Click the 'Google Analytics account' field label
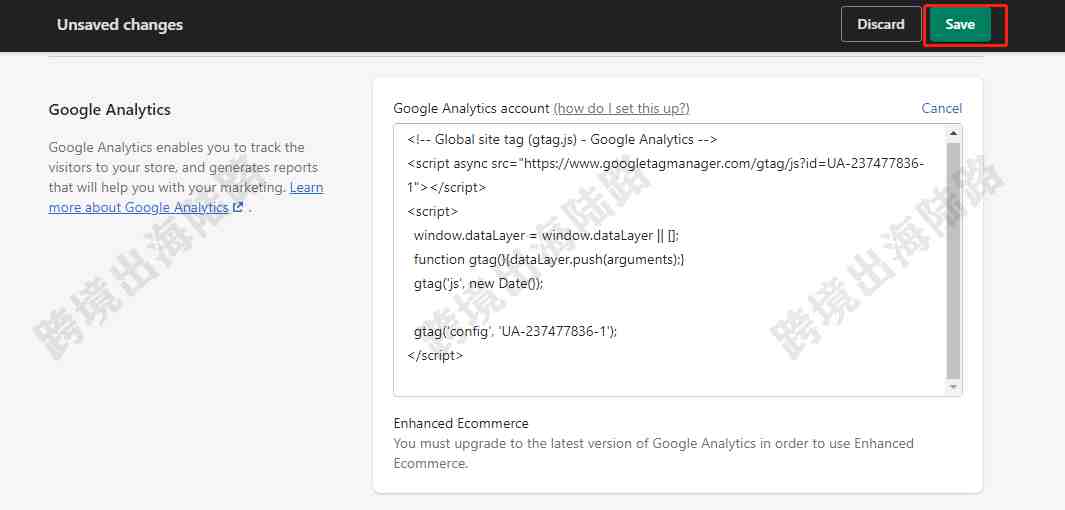The height and width of the screenshot is (510, 1065). pyautogui.click(x=471, y=108)
